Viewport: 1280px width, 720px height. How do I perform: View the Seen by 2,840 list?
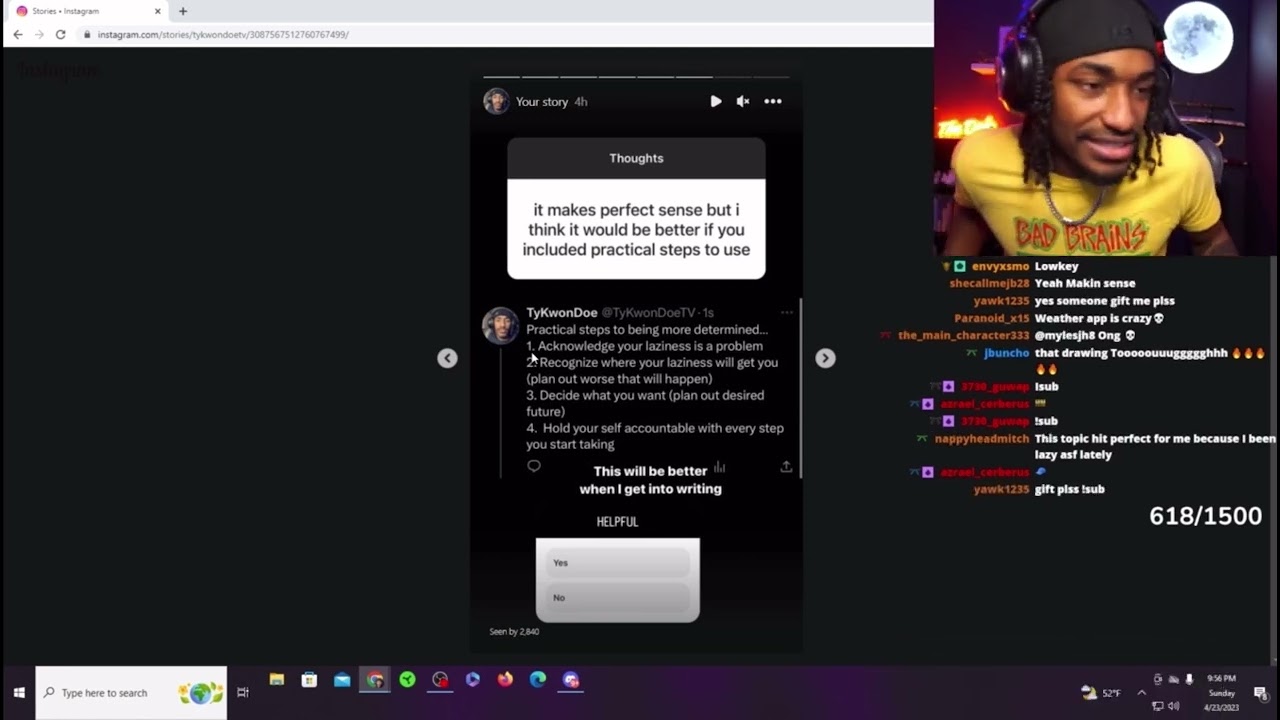(514, 632)
